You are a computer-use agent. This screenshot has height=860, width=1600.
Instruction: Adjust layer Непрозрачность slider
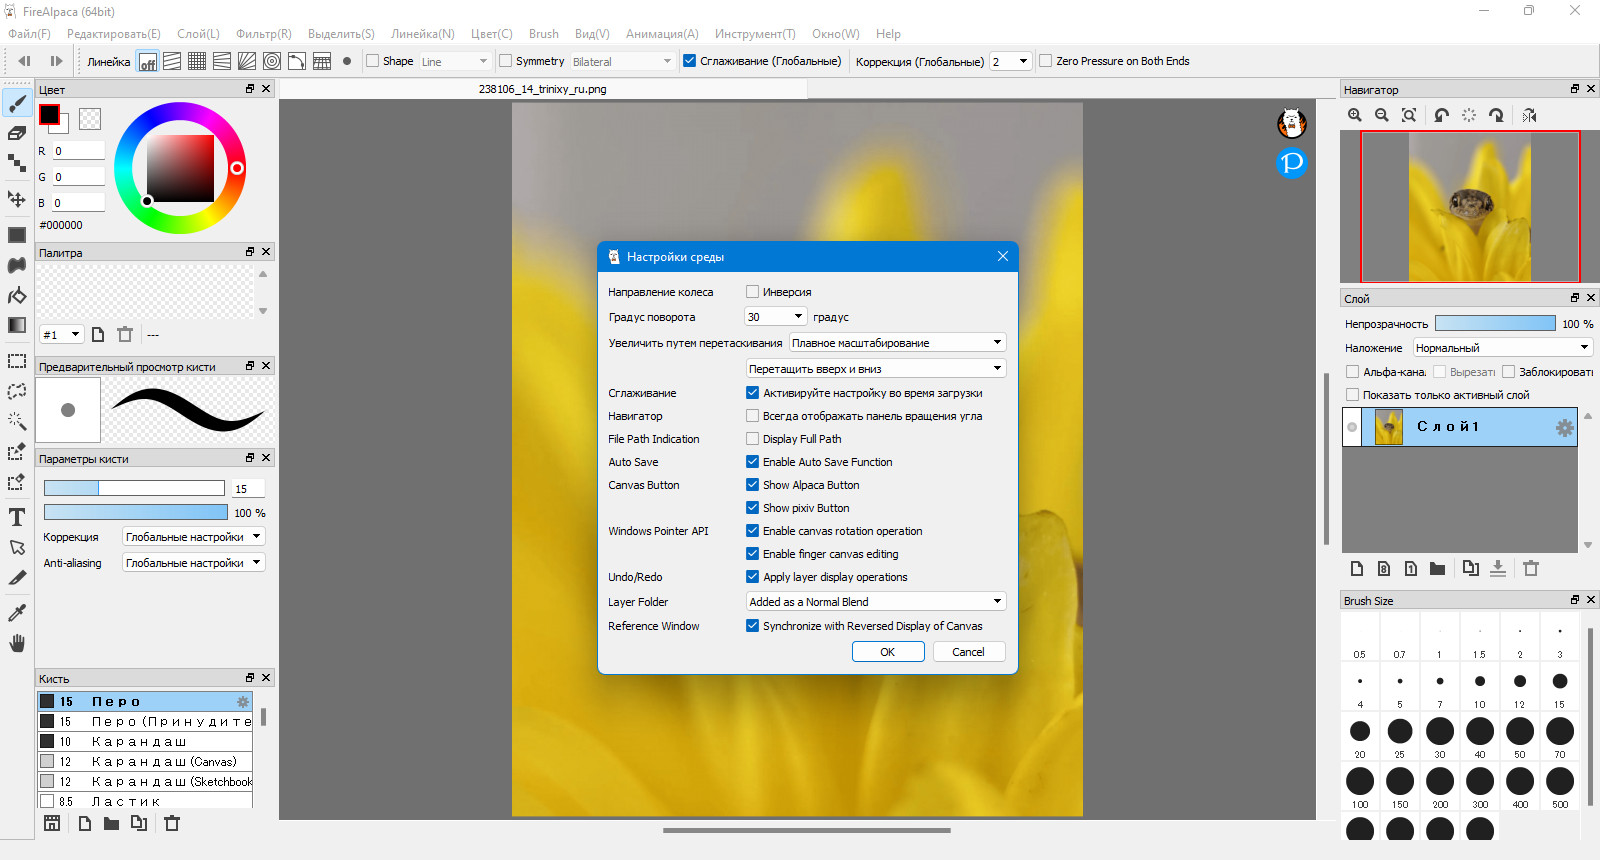(x=1495, y=323)
